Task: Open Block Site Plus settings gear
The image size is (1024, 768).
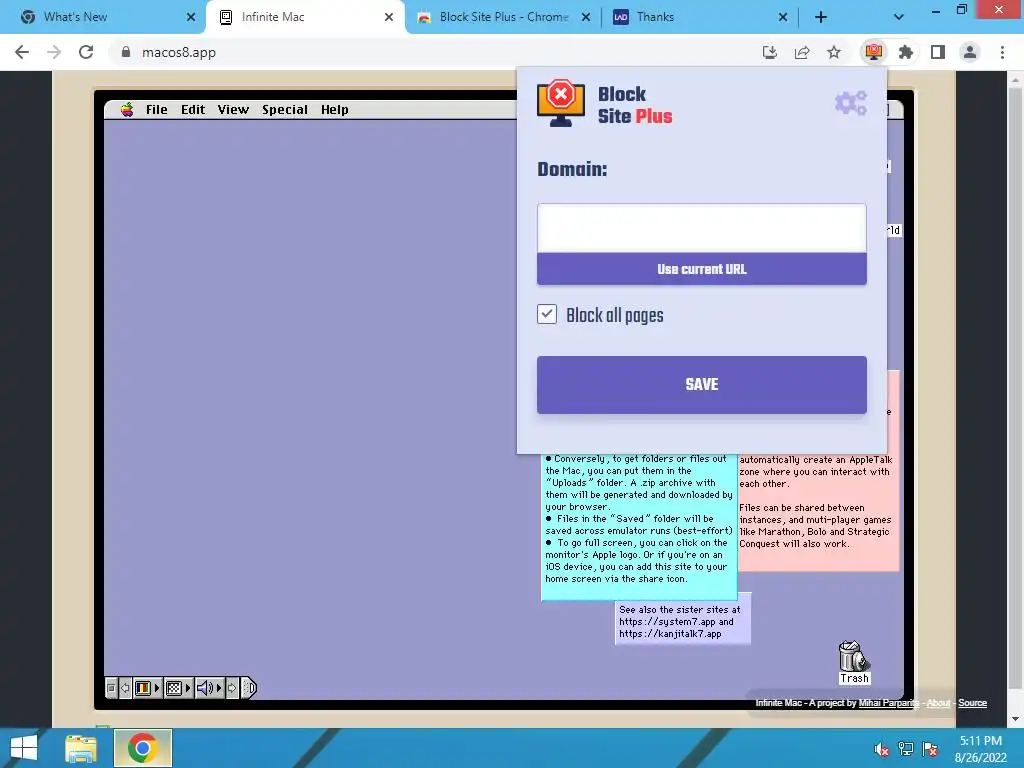Action: 850,103
